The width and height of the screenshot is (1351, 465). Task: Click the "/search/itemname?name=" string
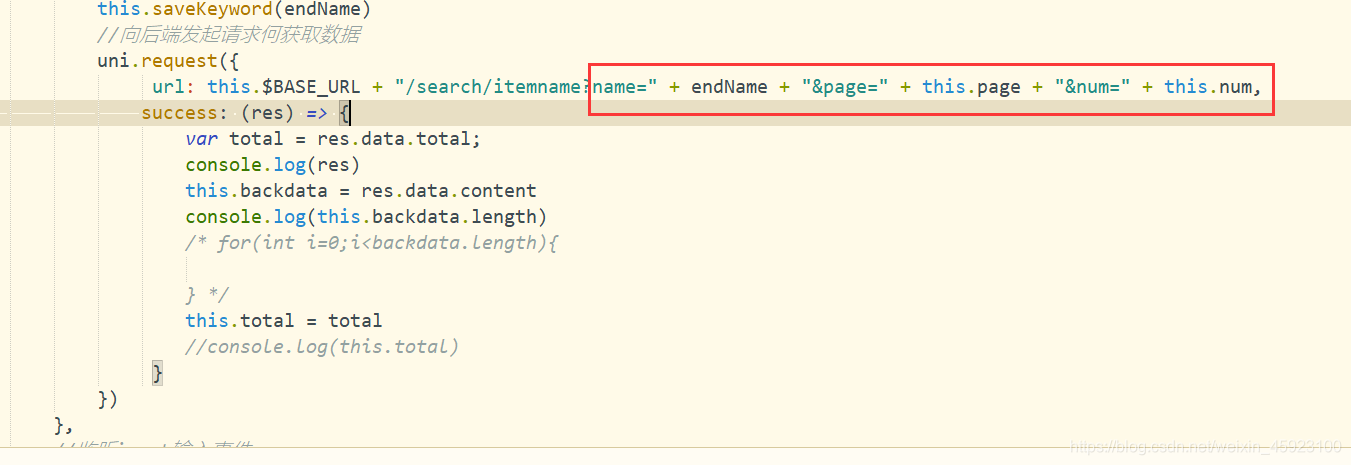click(x=525, y=87)
